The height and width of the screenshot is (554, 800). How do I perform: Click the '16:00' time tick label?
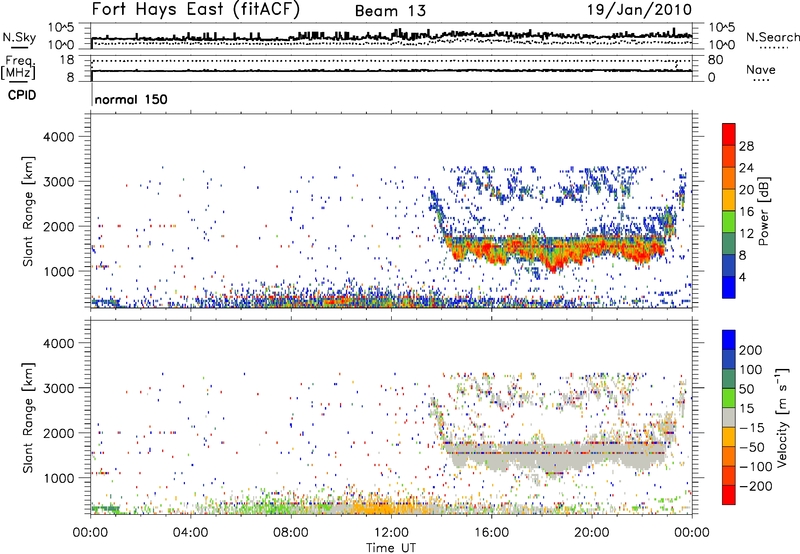tap(491, 533)
